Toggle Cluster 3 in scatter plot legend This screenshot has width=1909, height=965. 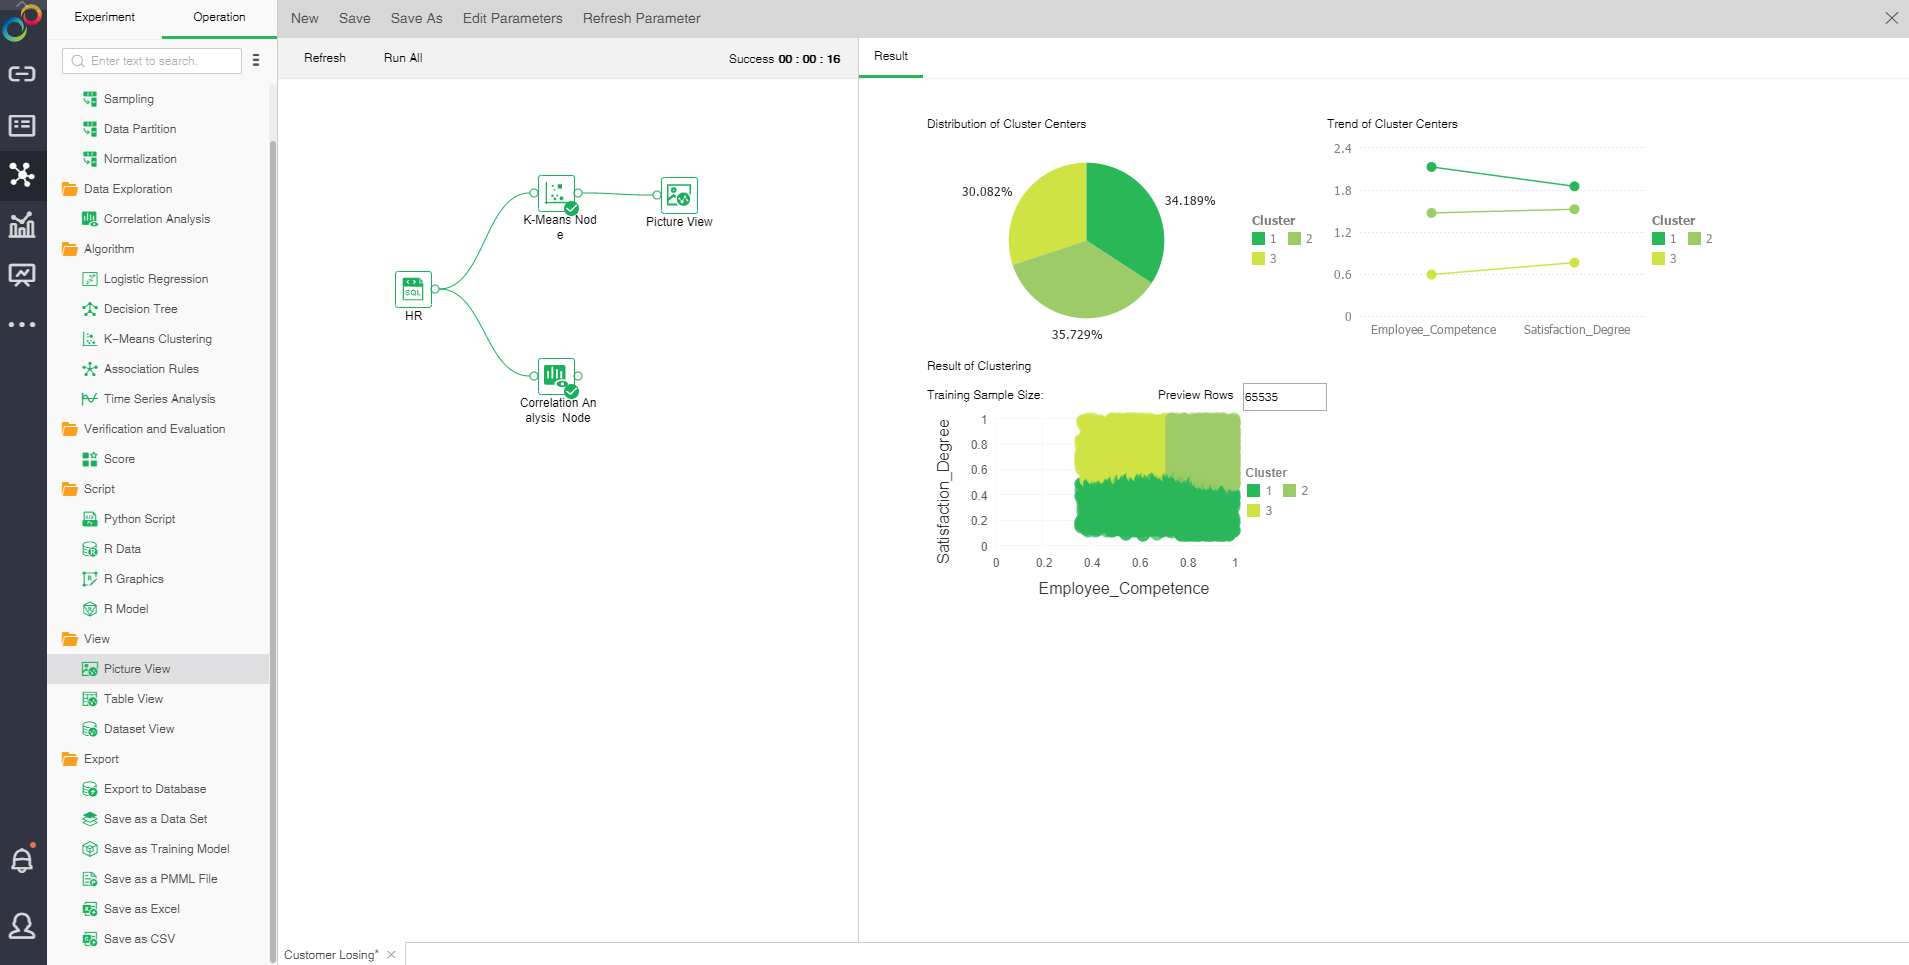tap(1260, 511)
